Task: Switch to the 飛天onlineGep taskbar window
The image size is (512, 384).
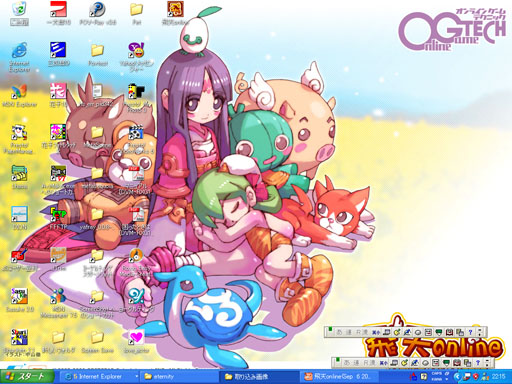Action: tap(339, 377)
